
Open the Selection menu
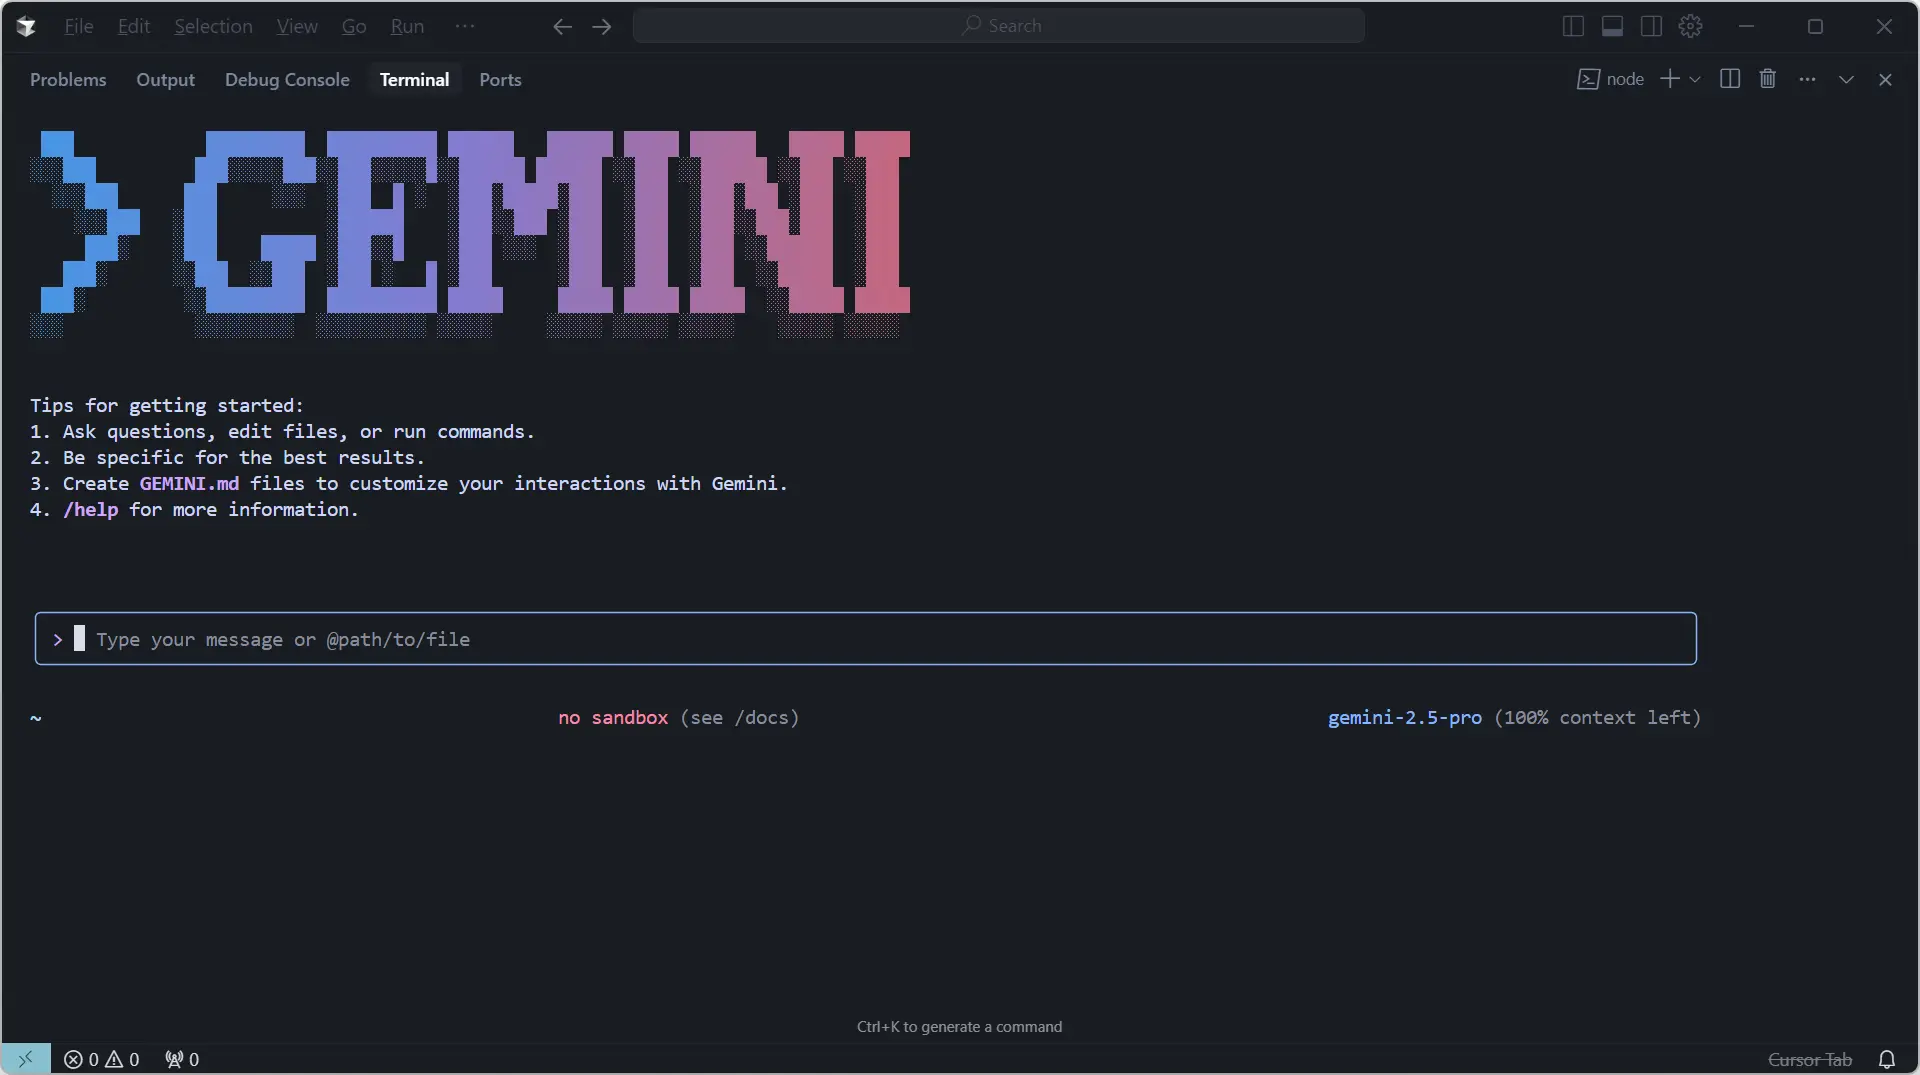point(213,27)
